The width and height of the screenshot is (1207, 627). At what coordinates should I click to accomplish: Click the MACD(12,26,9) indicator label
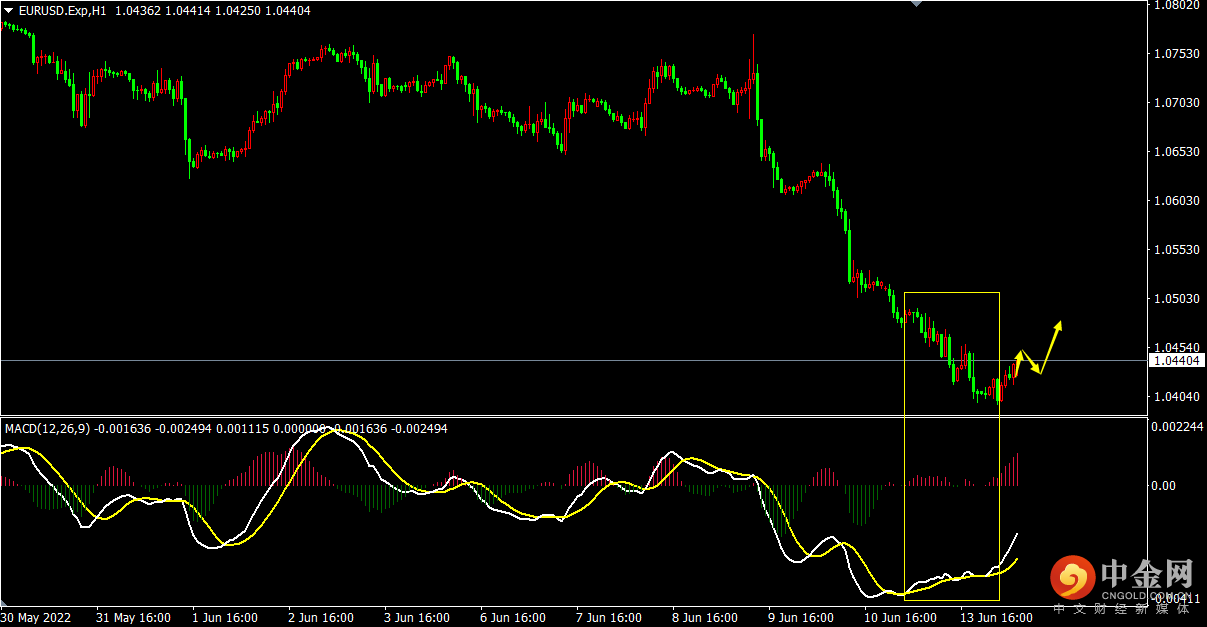47,428
